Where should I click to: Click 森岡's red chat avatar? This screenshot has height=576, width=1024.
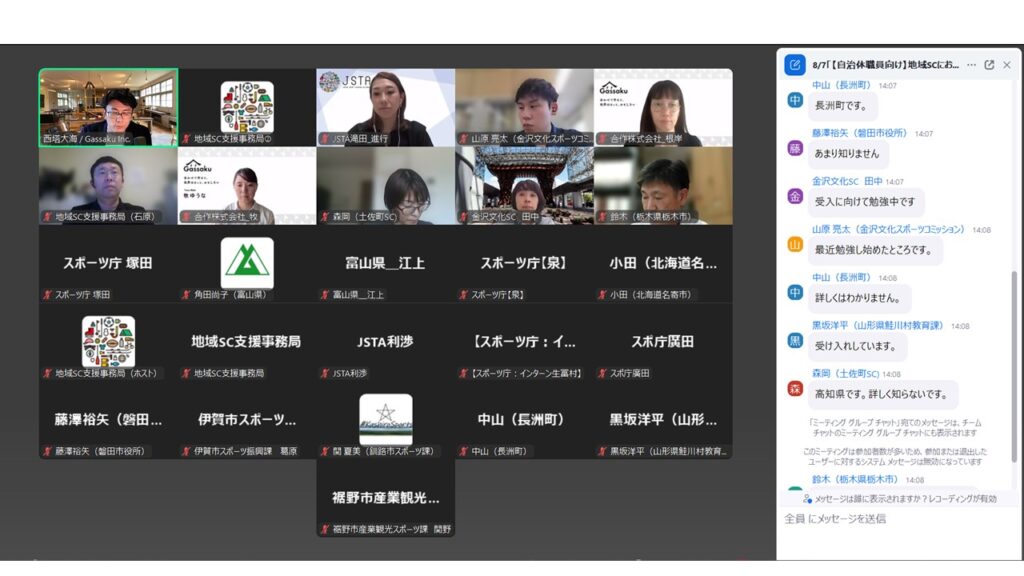(x=795, y=388)
